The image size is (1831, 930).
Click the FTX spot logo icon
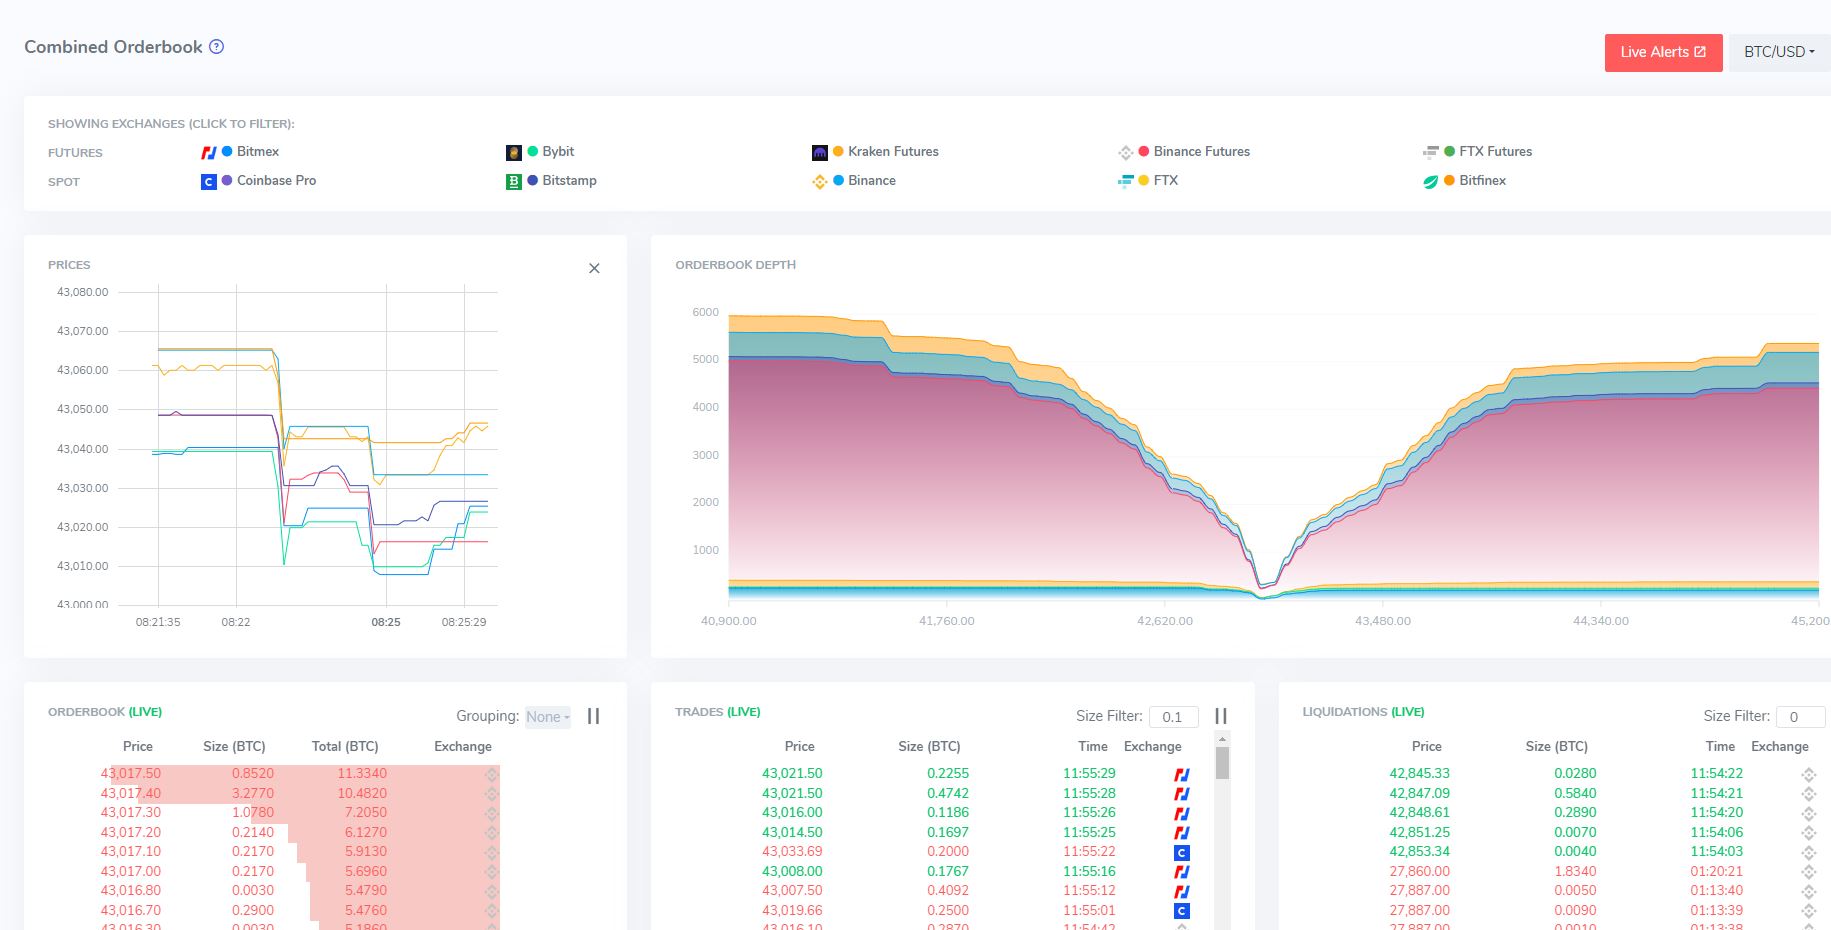click(x=1125, y=182)
